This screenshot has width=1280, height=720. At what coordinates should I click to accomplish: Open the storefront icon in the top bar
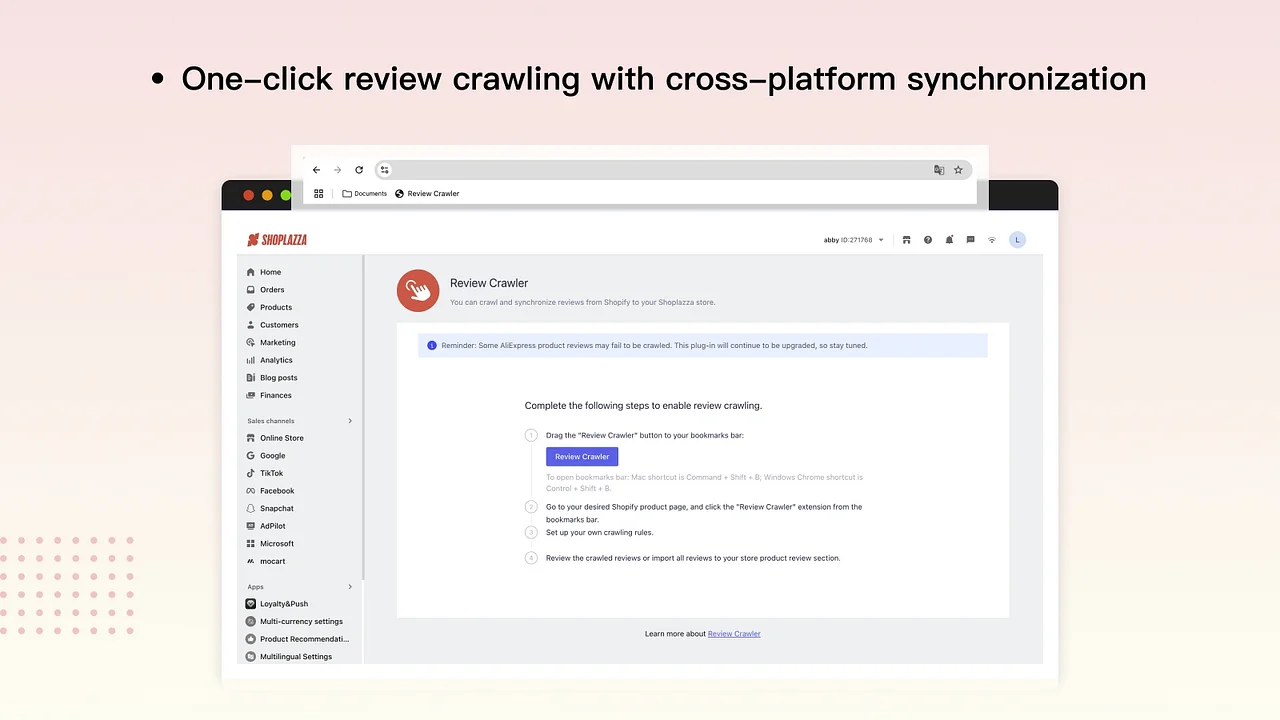point(906,239)
